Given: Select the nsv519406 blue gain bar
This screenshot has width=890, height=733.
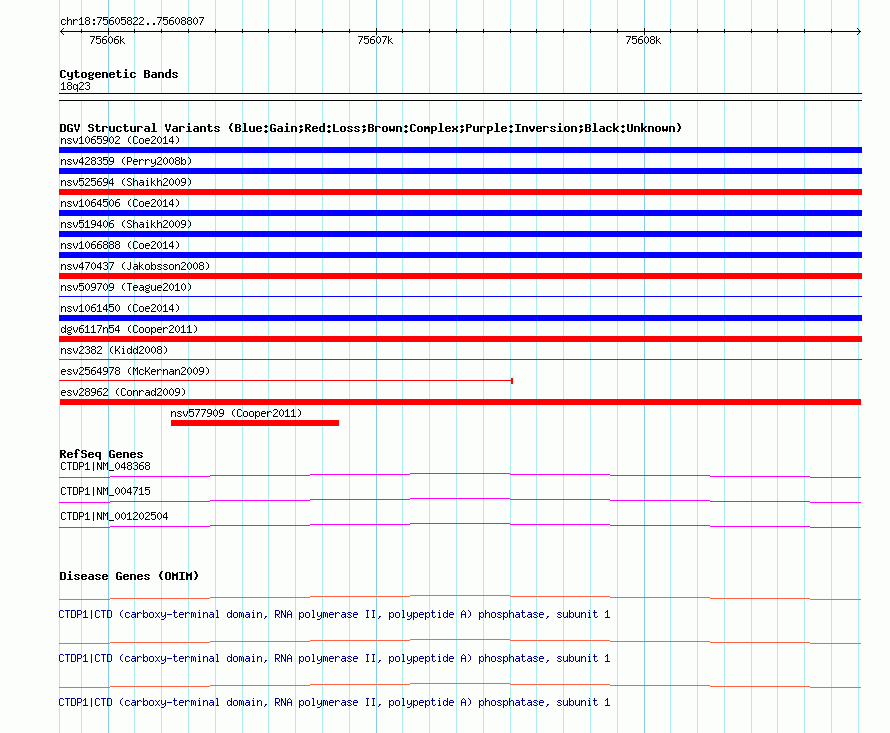Looking at the screenshot, I should pos(460,234).
